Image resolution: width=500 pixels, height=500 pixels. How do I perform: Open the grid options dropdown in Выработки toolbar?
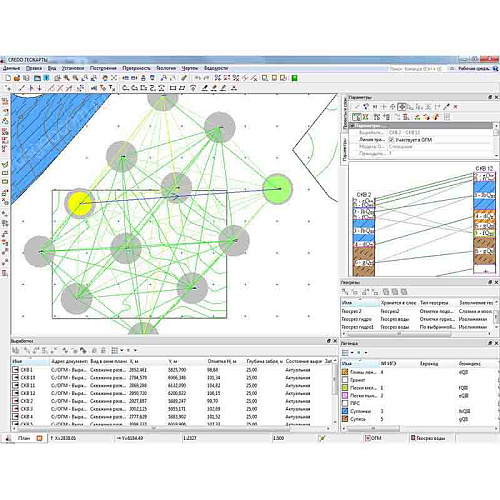(x=122, y=350)
